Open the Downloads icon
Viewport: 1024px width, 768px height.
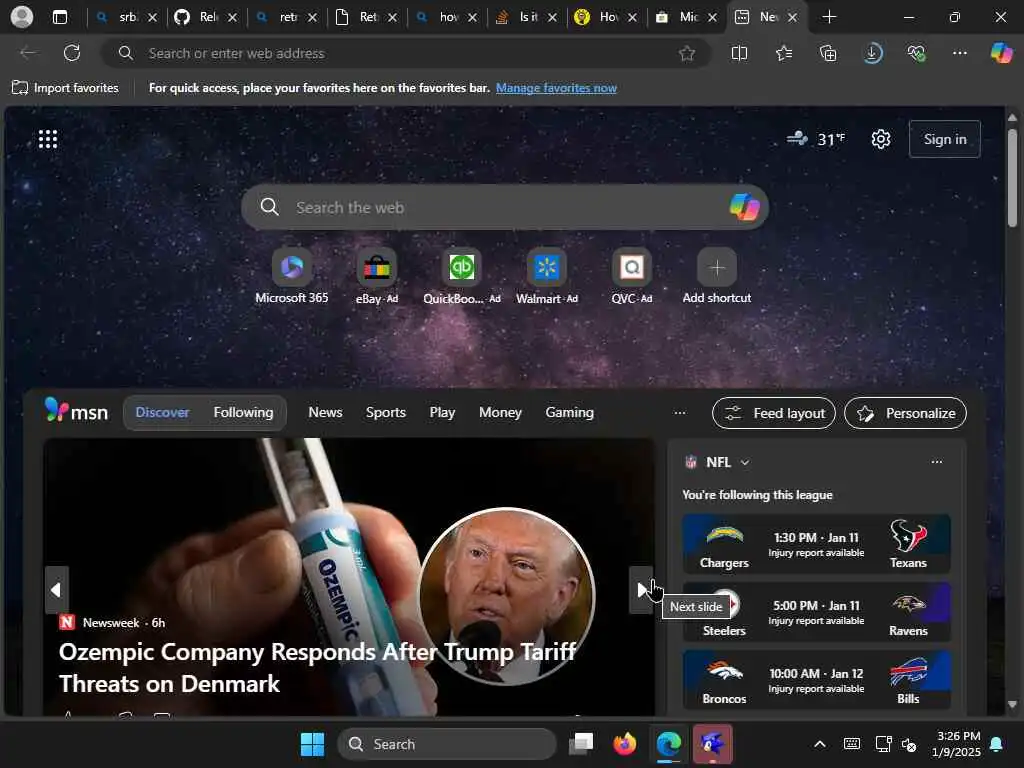(x=872, y=54)
